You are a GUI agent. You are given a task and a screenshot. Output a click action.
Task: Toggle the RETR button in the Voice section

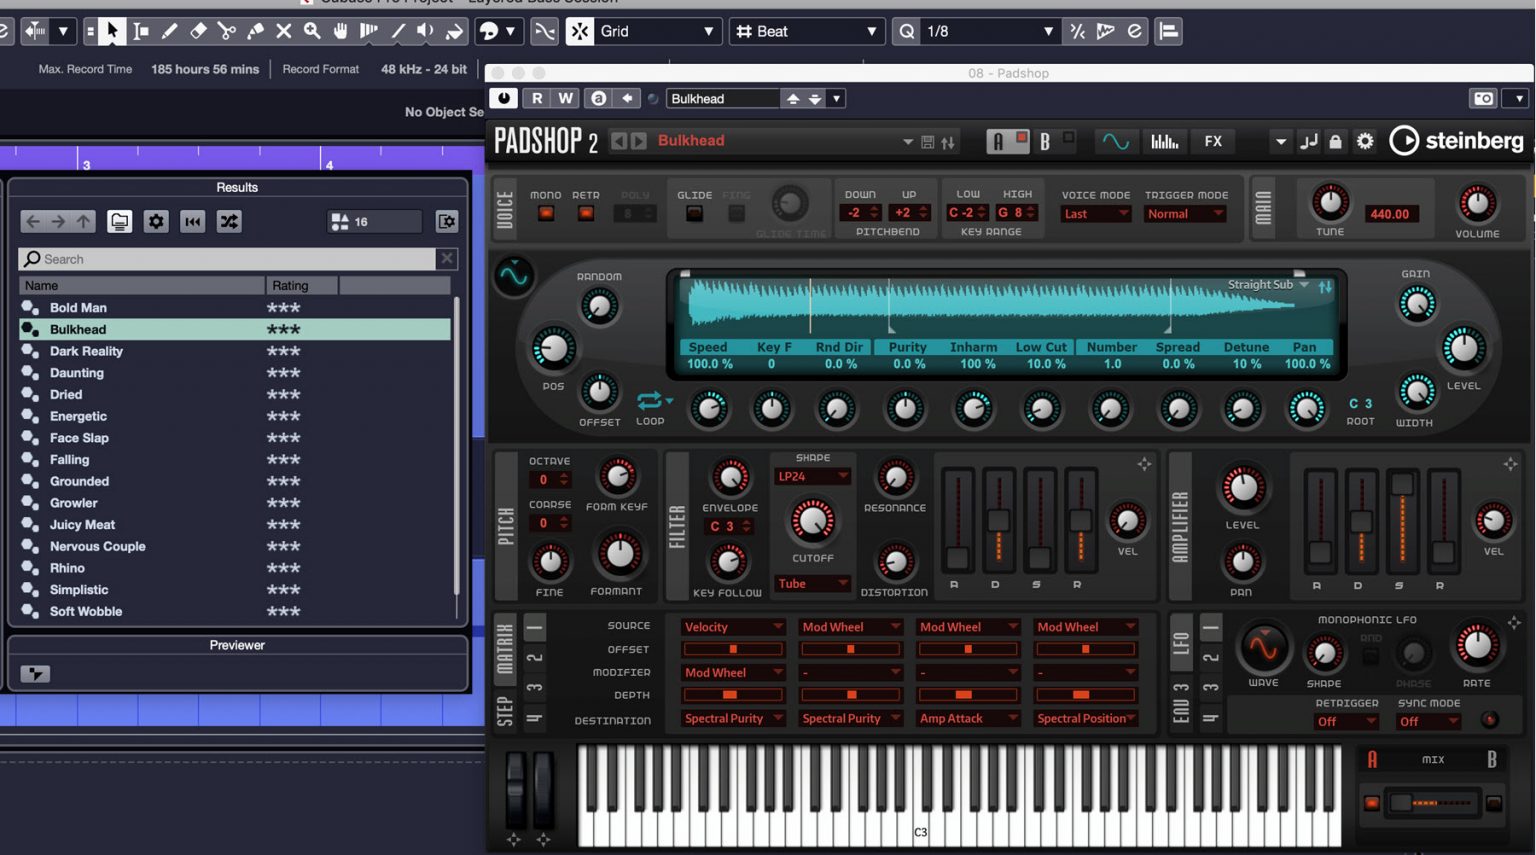click(586, 211)
